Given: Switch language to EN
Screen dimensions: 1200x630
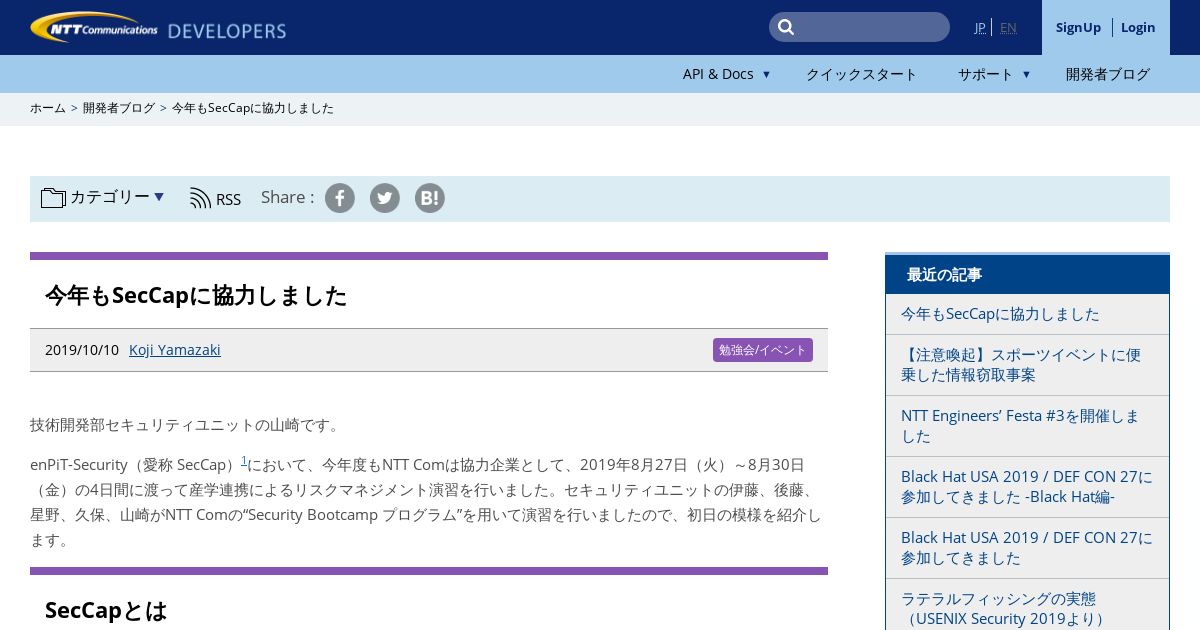Looking at the screenshot, I should tap(1008, 27).
